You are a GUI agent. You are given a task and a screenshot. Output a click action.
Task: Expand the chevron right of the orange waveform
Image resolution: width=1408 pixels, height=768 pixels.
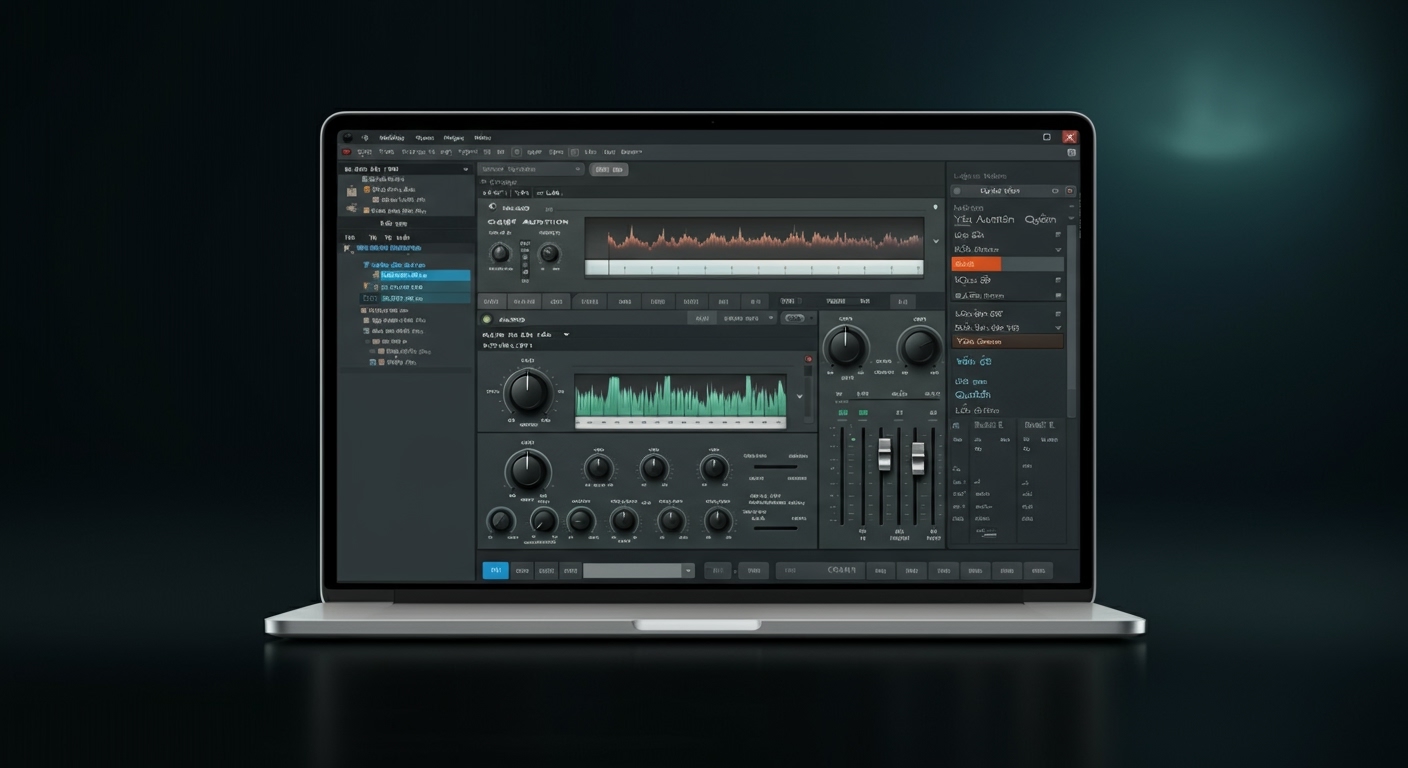point(936,241)
